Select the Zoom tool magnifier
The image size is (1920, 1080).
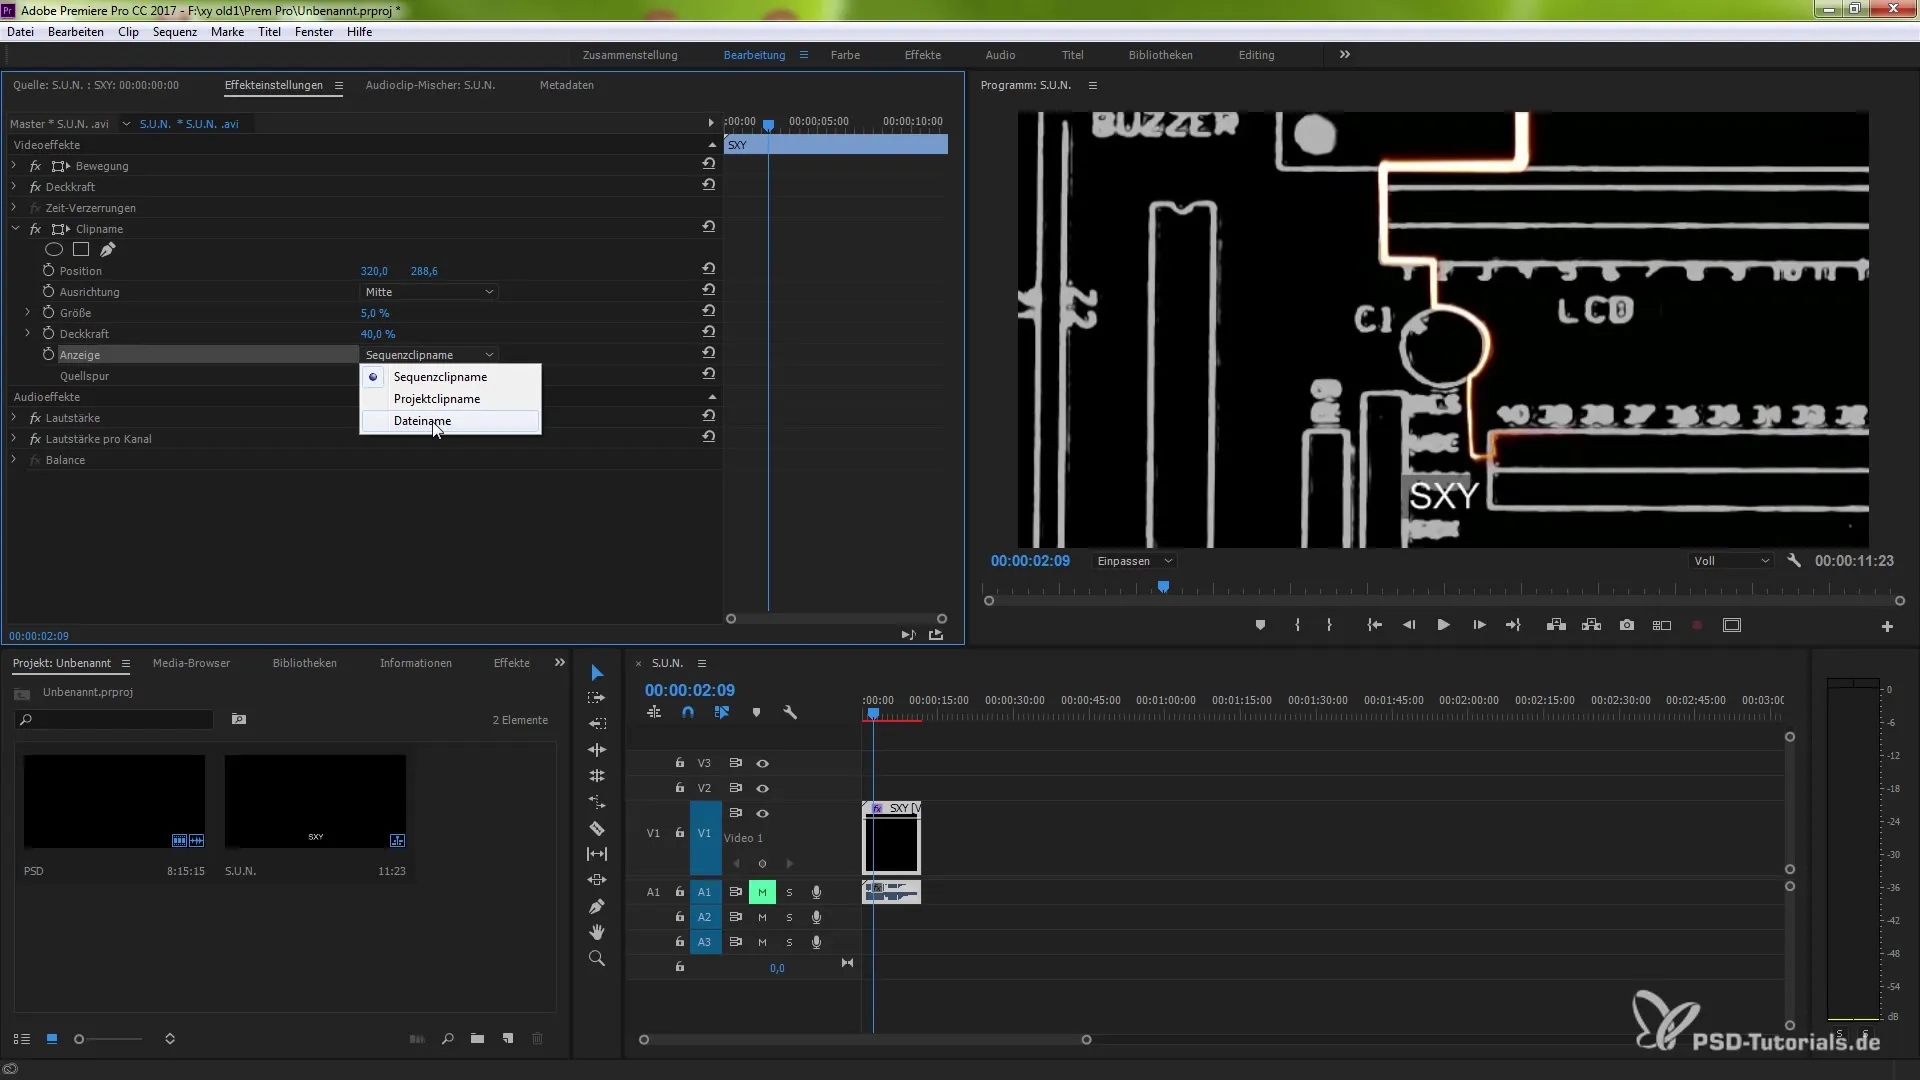coord(597,958)
